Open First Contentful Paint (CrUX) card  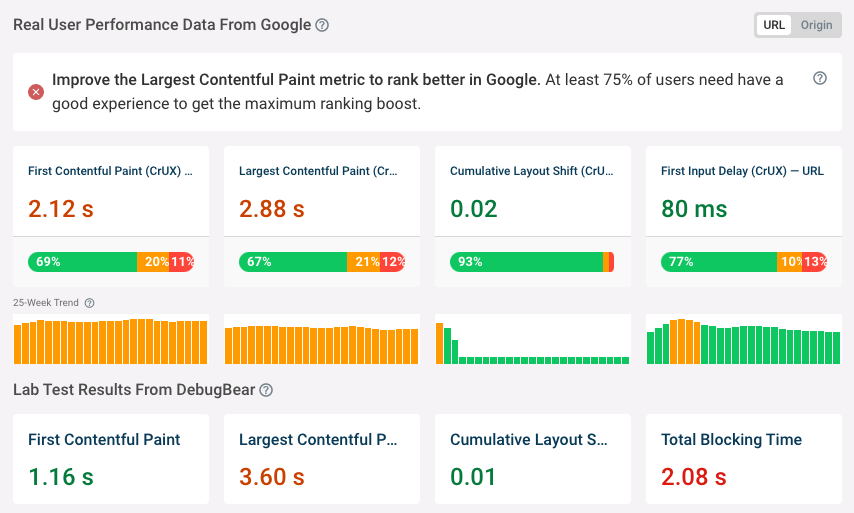[x=110, y=172]
